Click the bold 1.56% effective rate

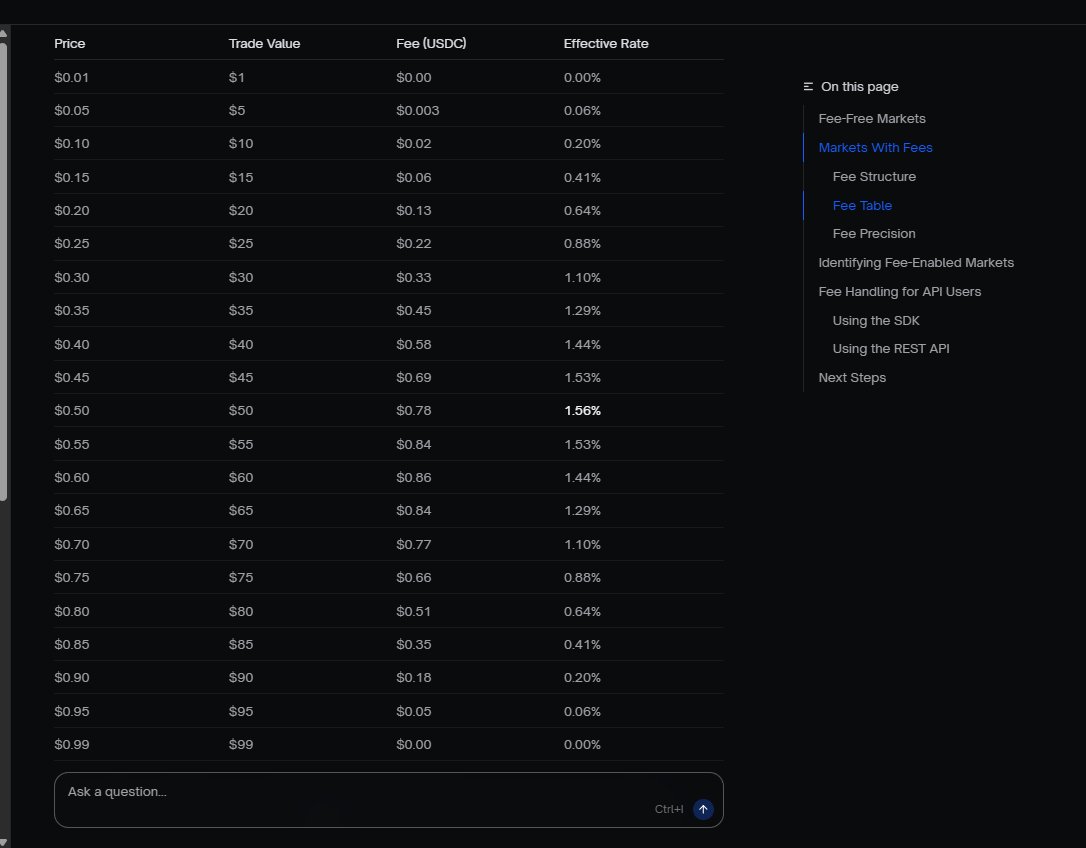point(582,411)
